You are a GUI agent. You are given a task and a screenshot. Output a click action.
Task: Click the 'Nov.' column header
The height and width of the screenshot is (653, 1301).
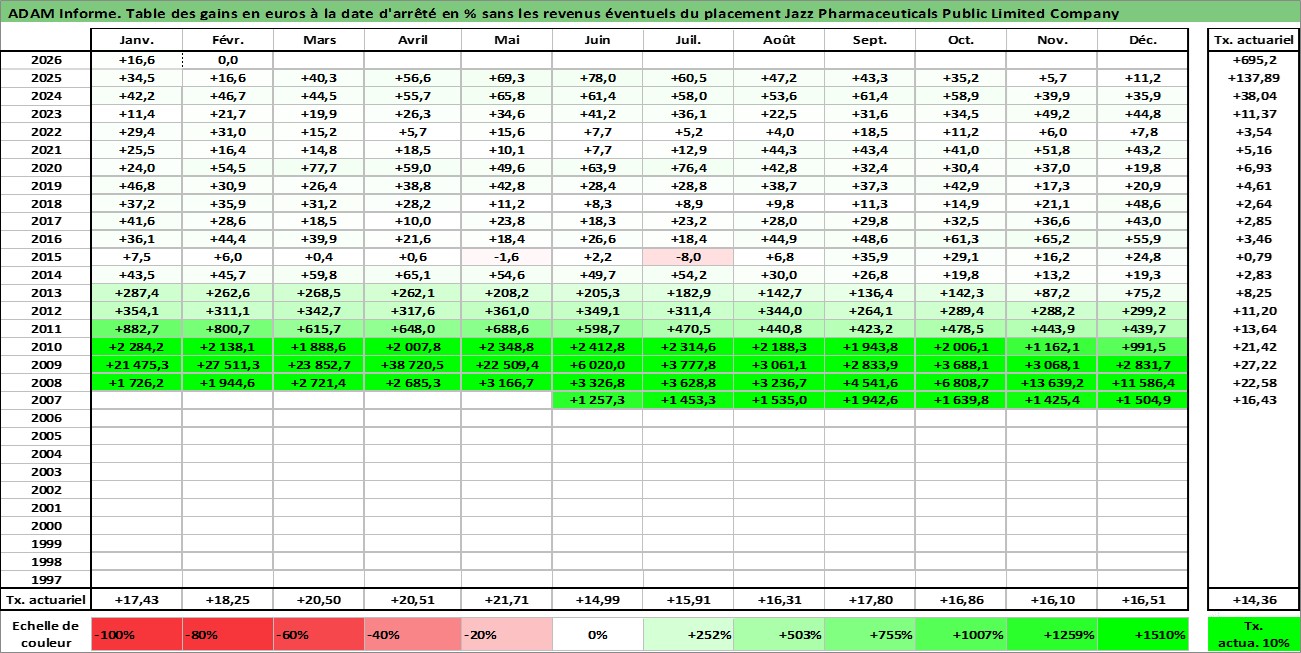pyautogui.click(x=1052, y=40)
